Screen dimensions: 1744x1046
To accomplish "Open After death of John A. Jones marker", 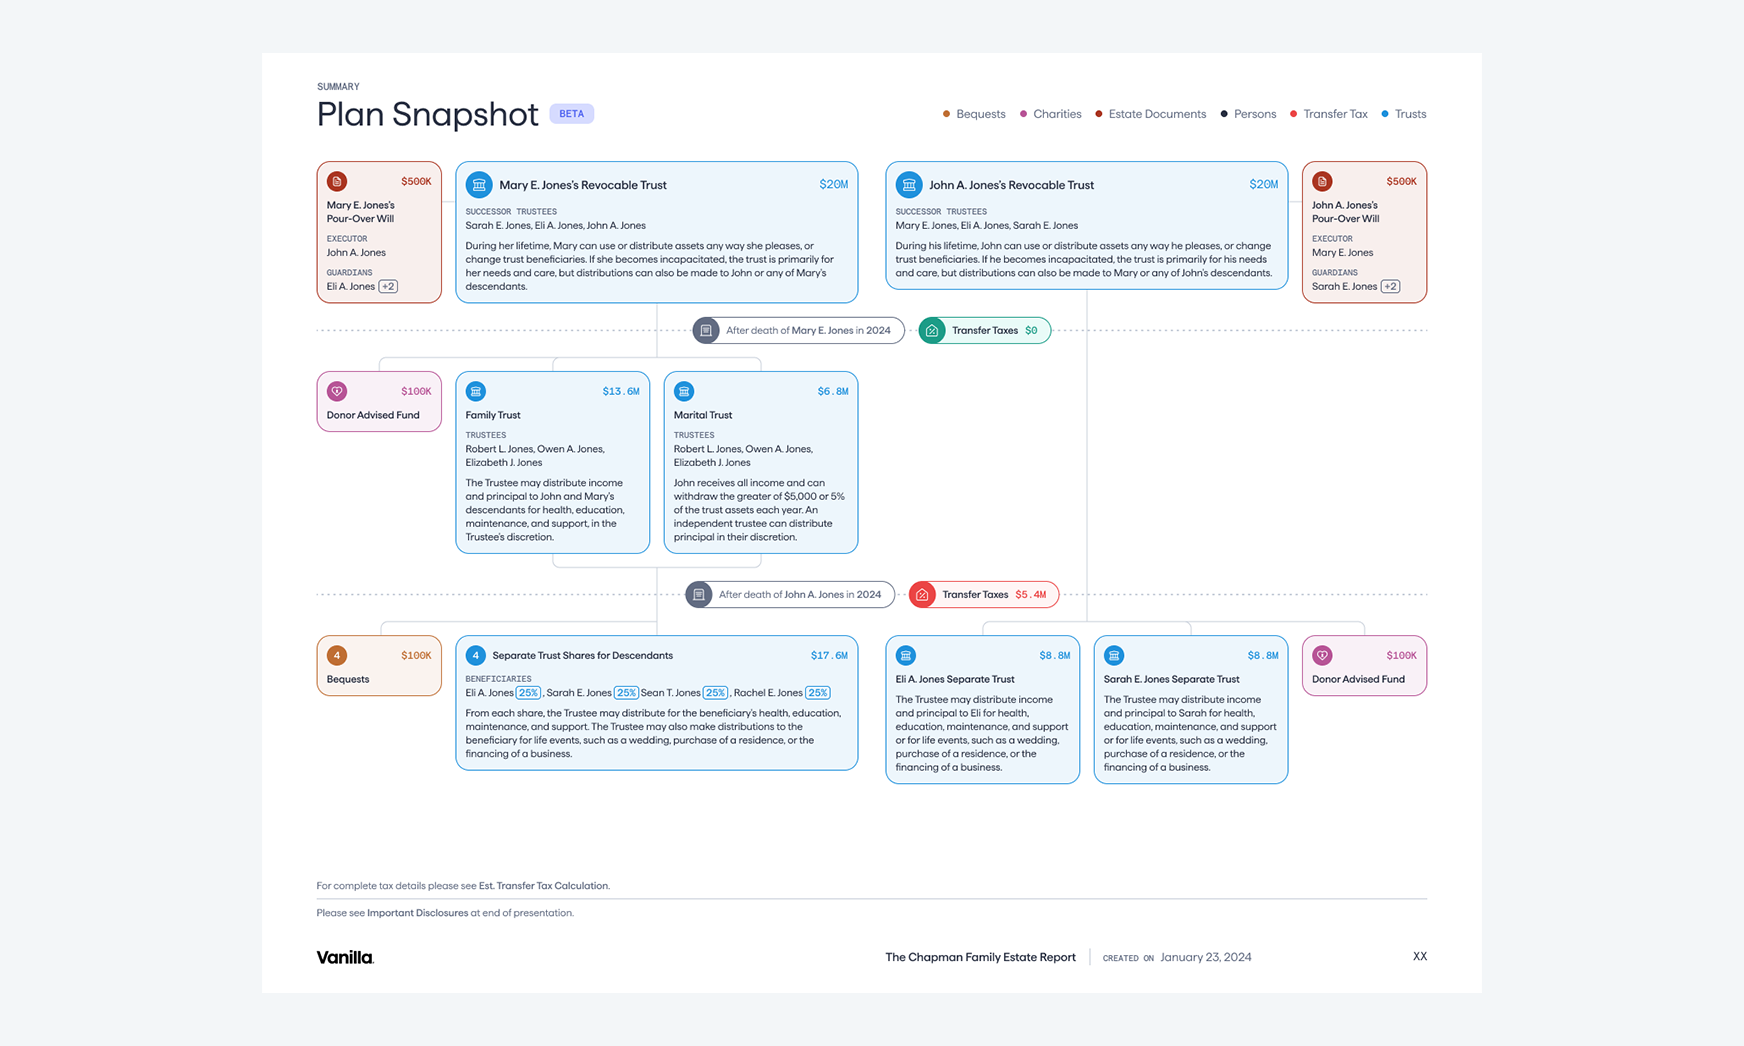I will (x=790, y=594).
